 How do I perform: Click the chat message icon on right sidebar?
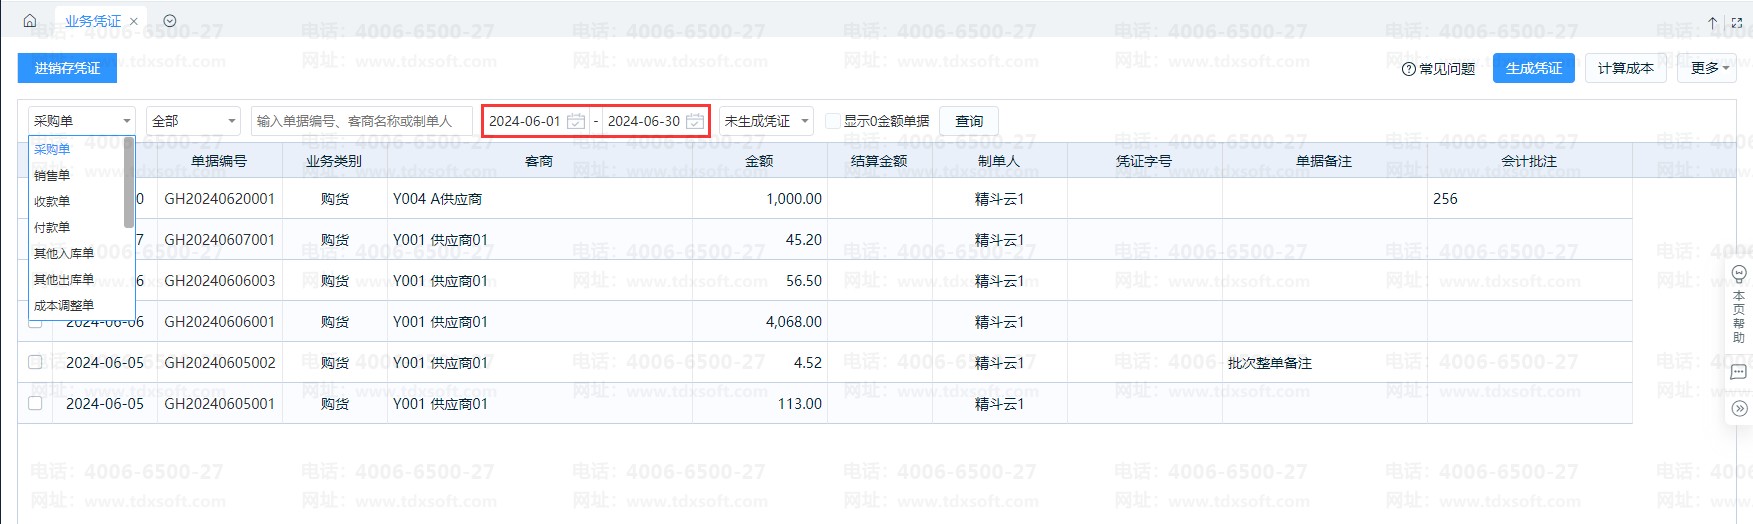(x=1739, y=372)
